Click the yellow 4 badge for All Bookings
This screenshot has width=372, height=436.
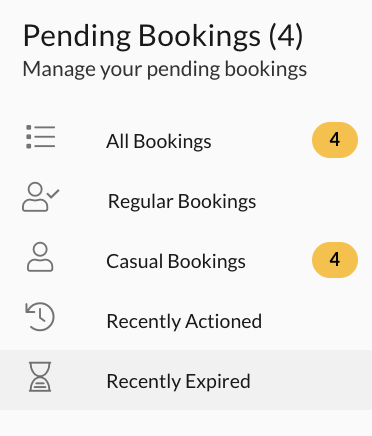coord(335,140)
